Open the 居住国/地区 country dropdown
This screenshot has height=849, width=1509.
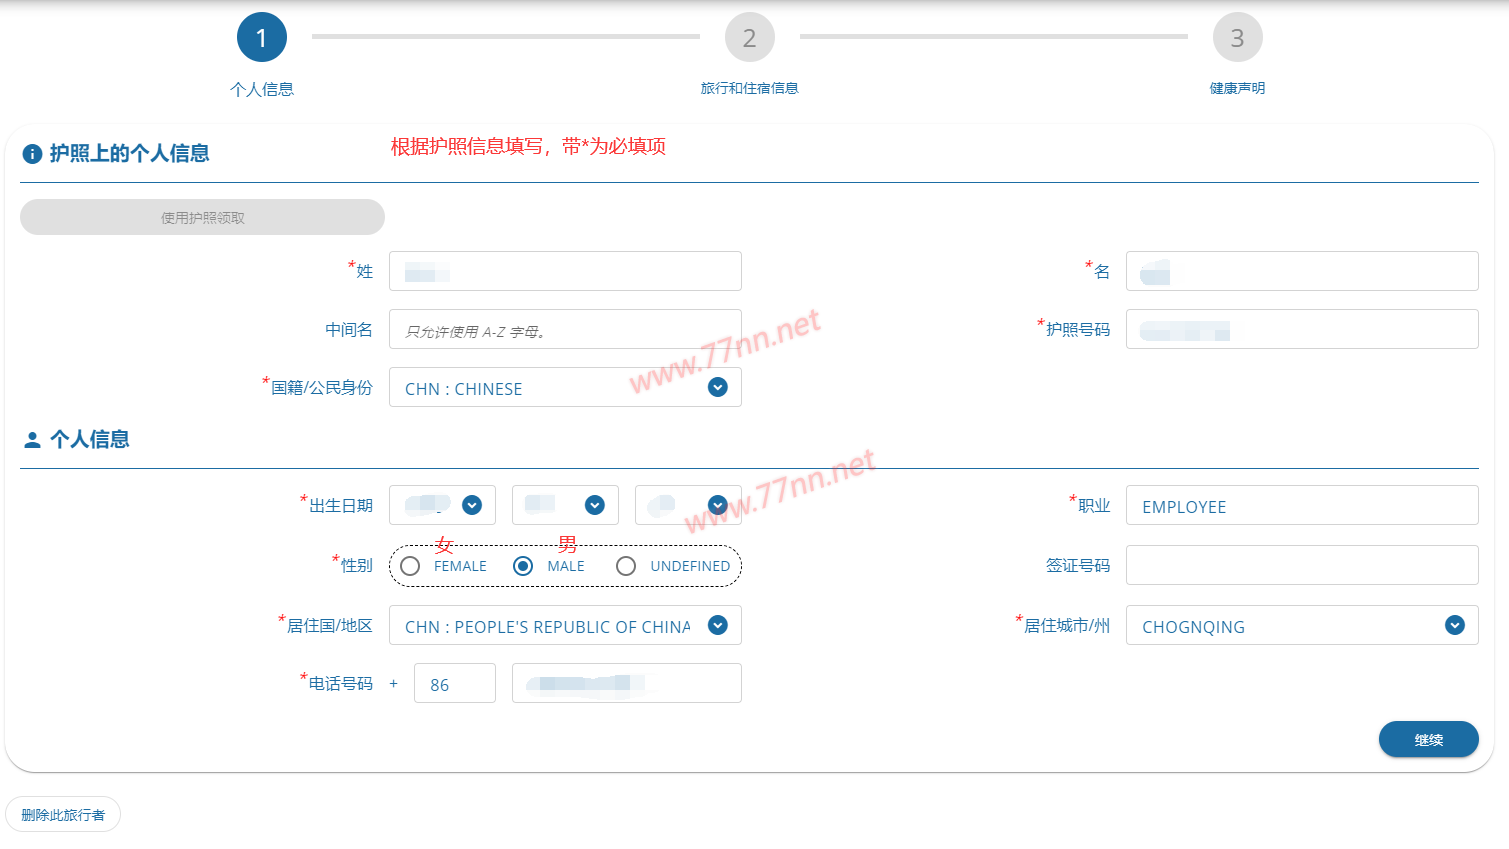tap(565, 625)
